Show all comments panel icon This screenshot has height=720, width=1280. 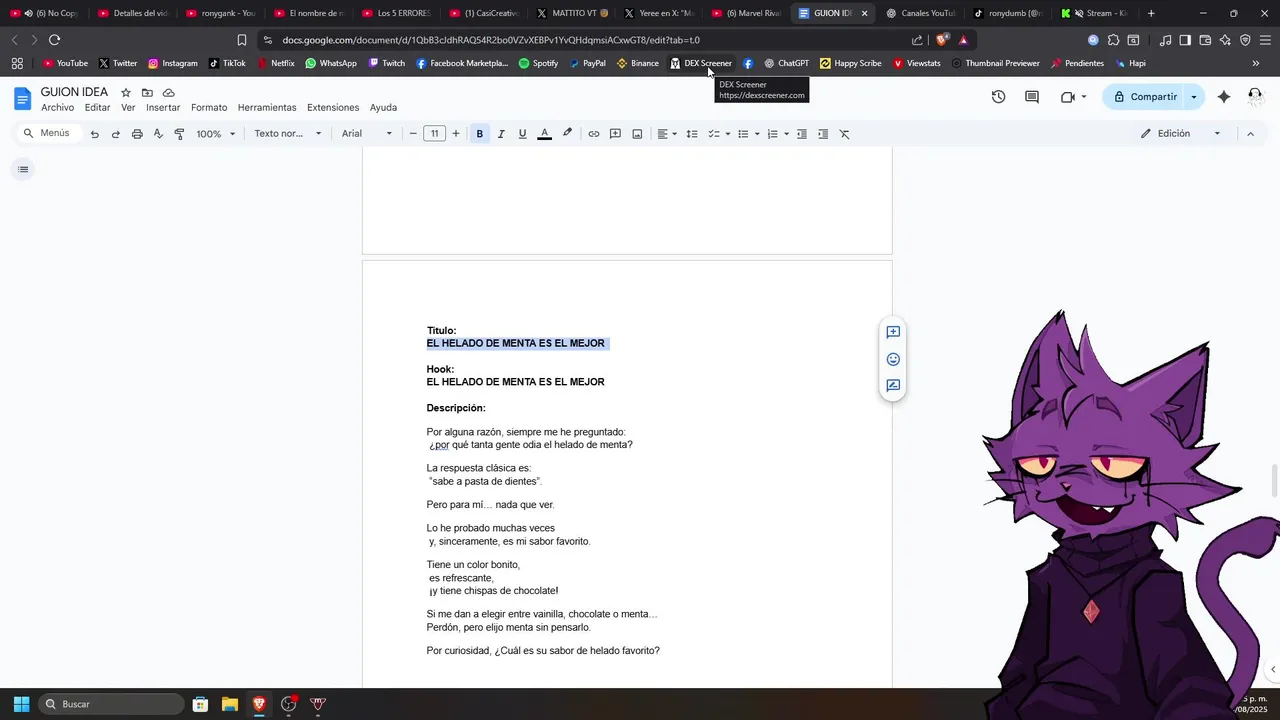point(1032,97)
